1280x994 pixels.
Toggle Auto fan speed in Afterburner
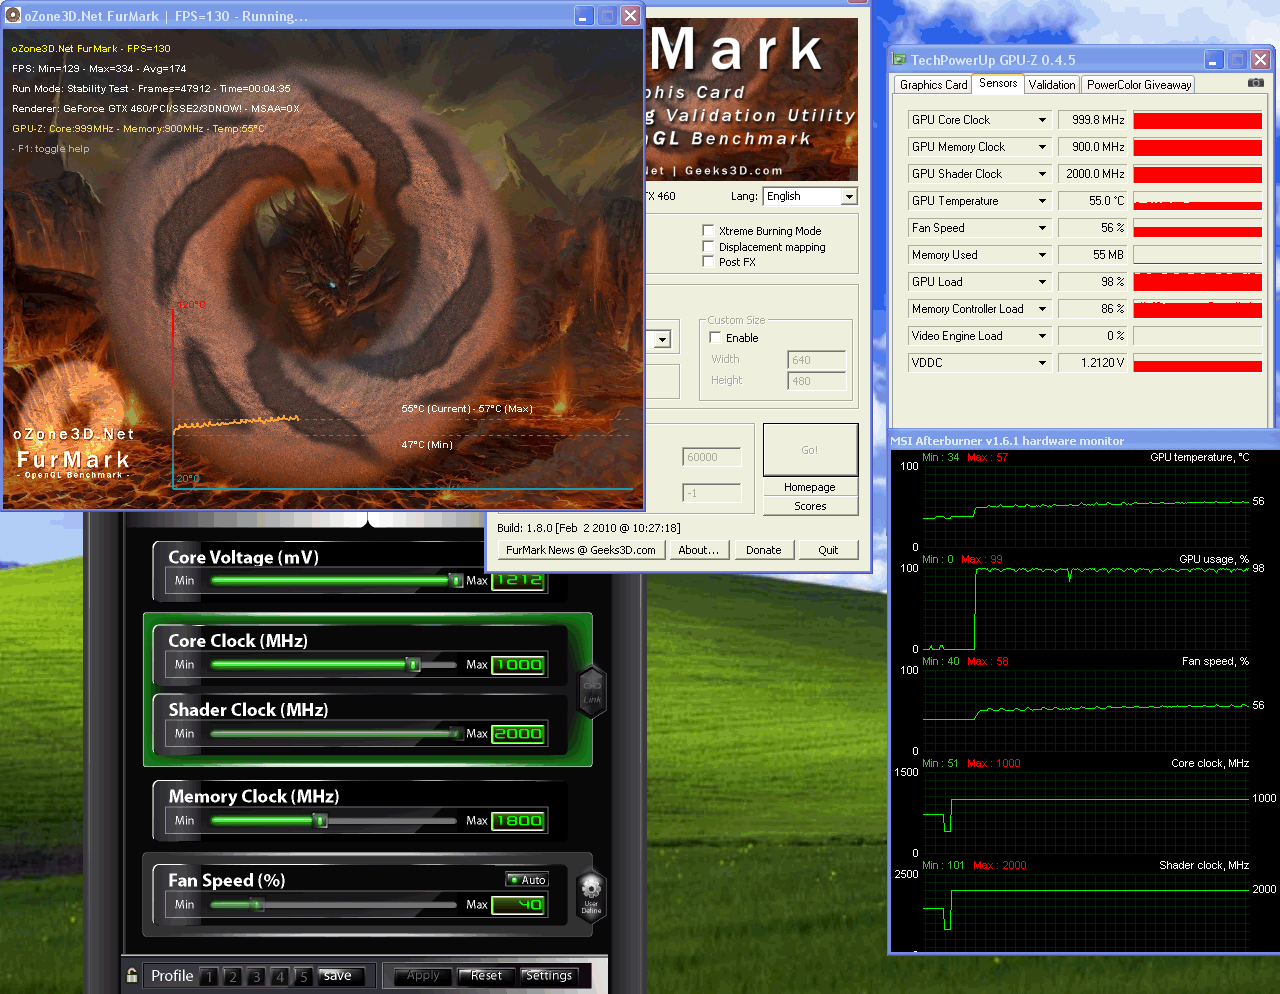click(x=527, y=880)
